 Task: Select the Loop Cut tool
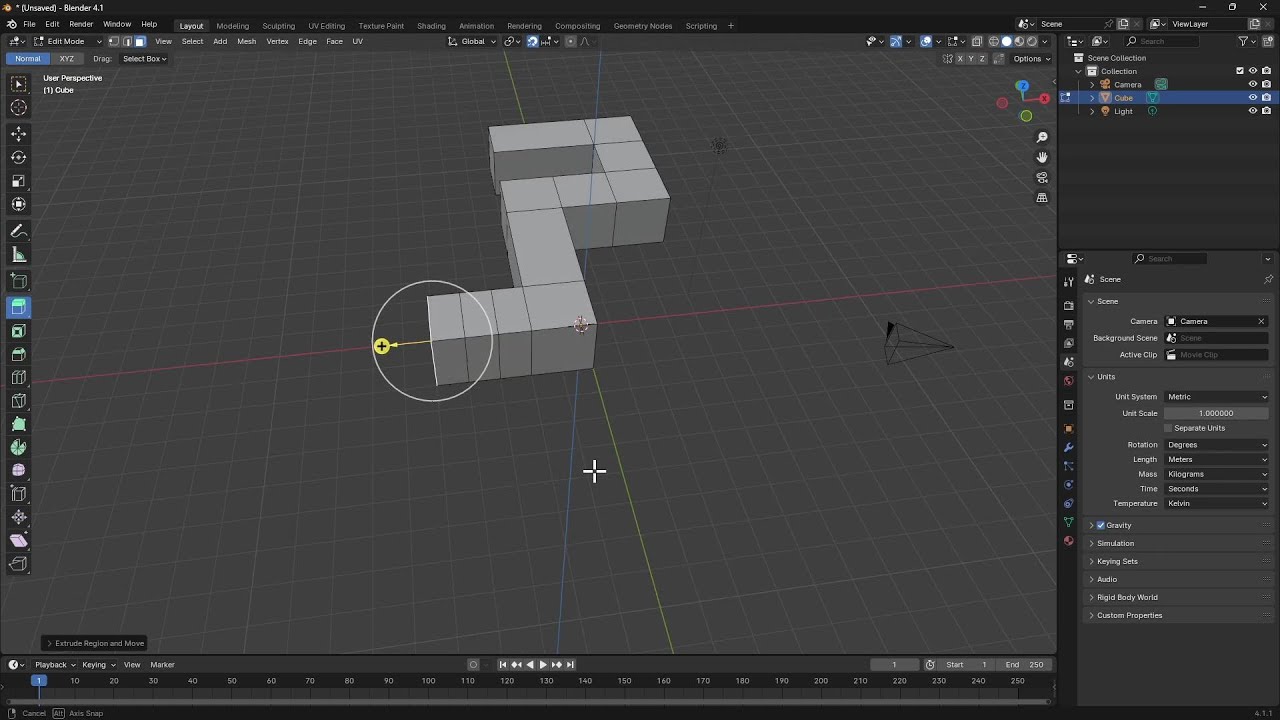[x=19, y=378]
